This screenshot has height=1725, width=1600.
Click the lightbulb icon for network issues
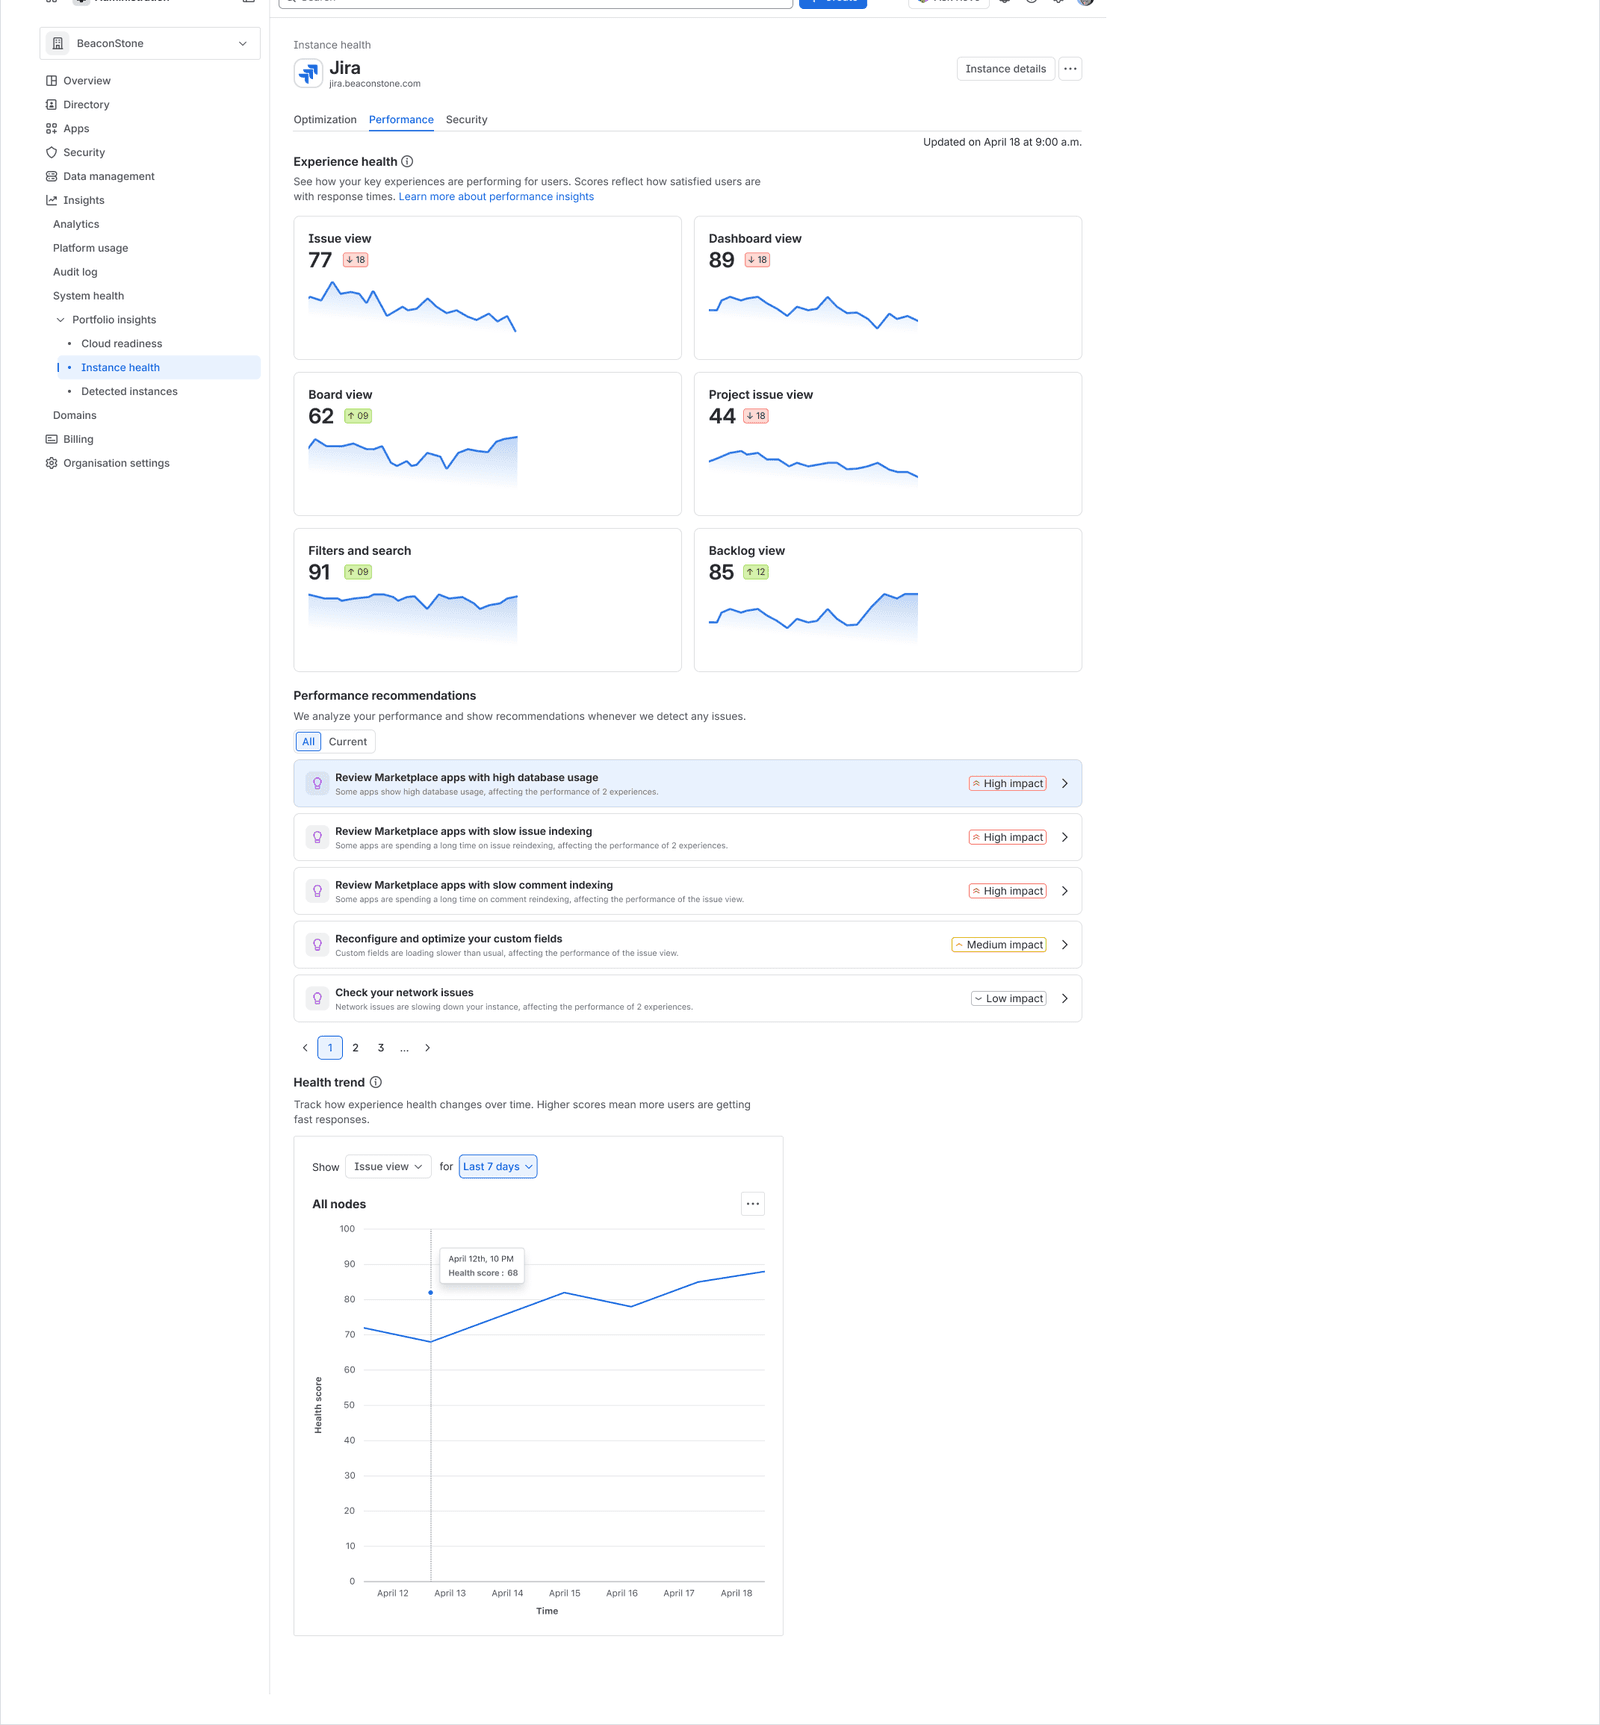tap(317, 999)
